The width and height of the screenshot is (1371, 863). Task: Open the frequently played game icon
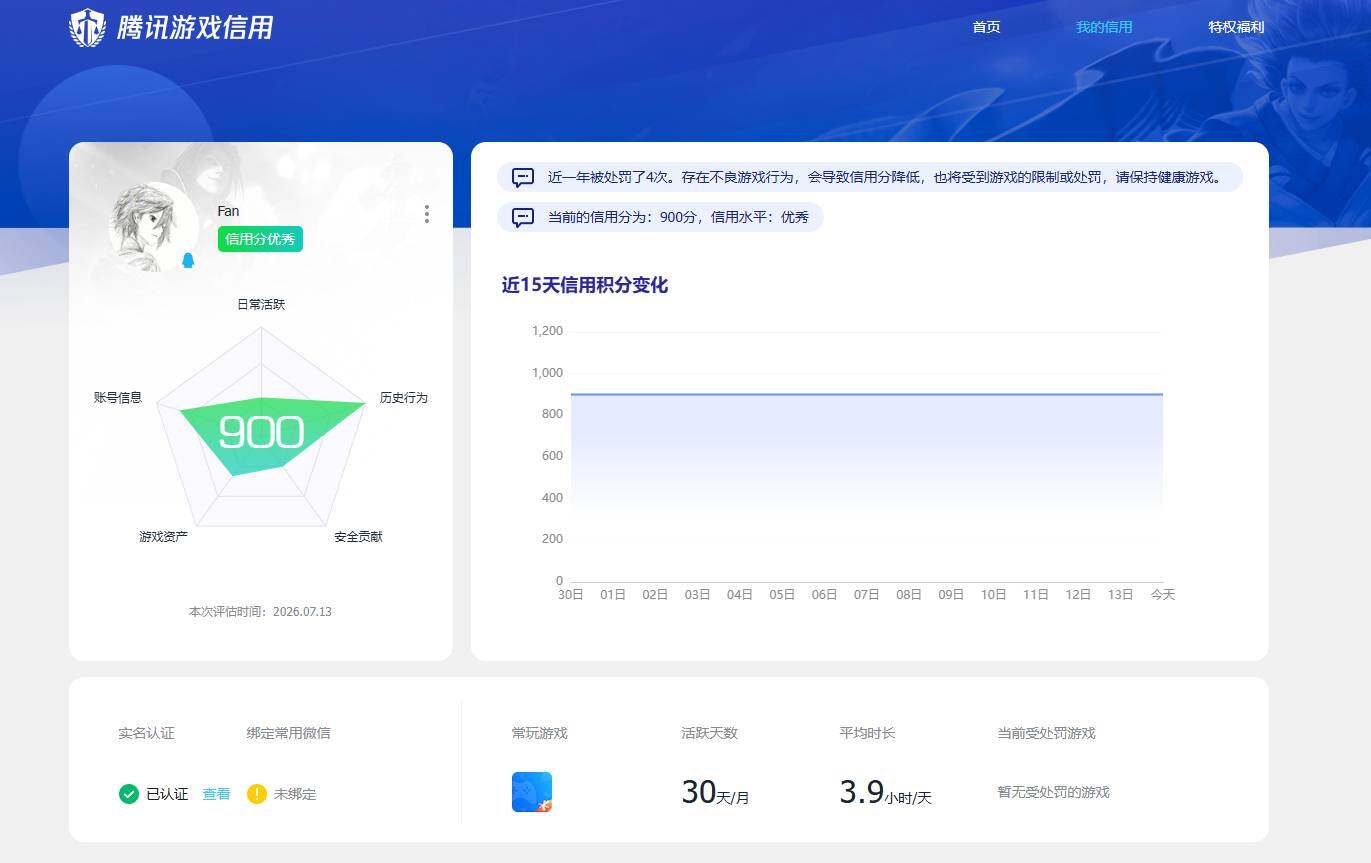click(x=532, y=792)
